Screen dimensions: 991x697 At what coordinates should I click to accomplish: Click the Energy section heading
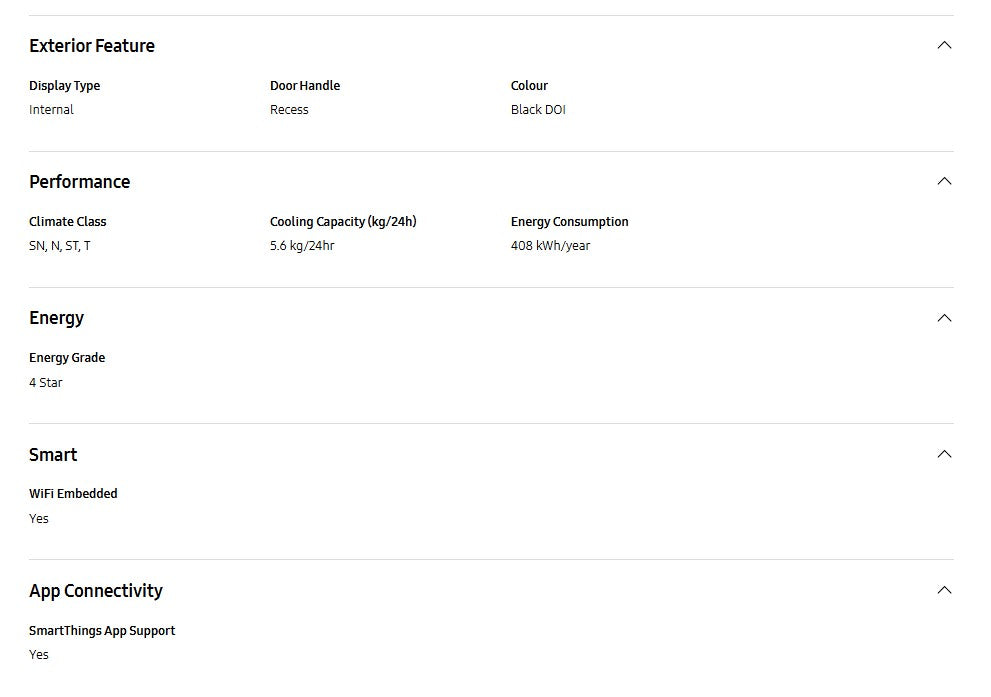[57, 318]
